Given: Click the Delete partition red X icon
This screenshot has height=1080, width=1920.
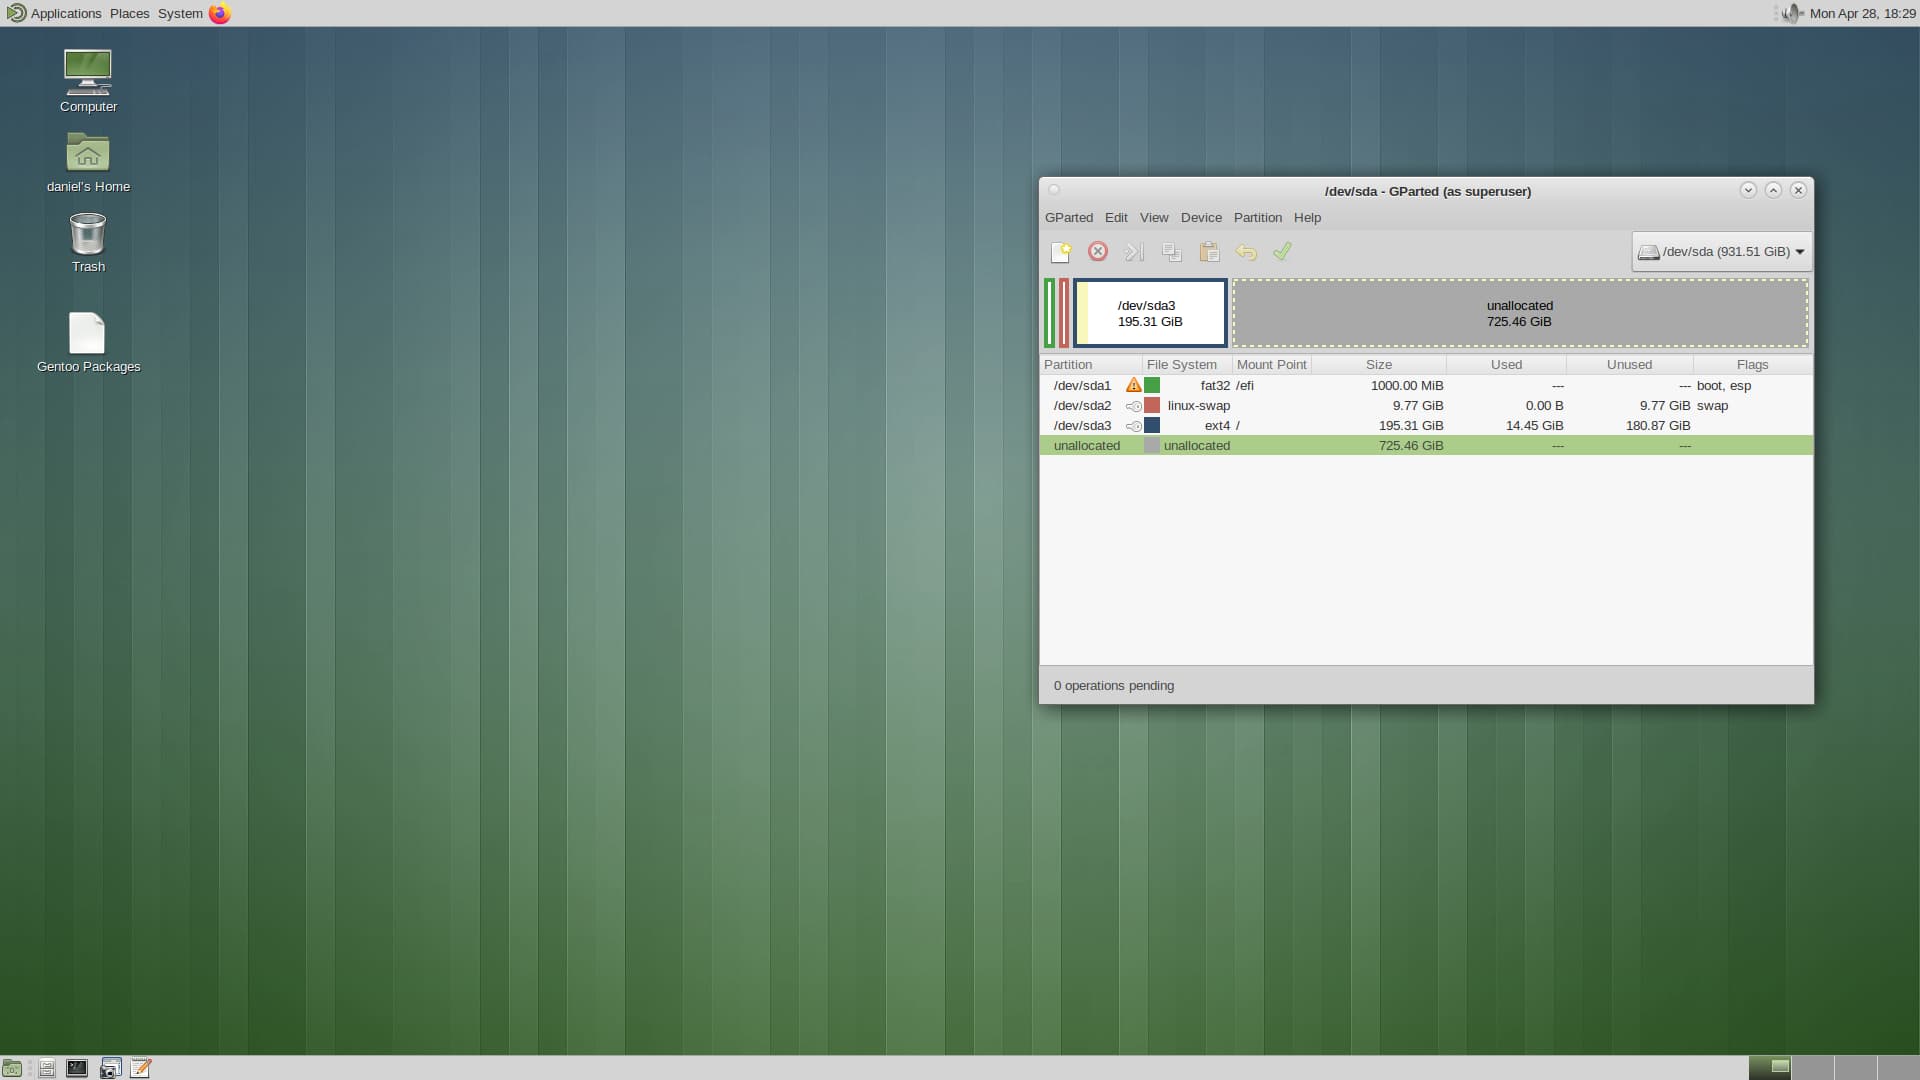Looking at the screenshot, I should 1098,252.
